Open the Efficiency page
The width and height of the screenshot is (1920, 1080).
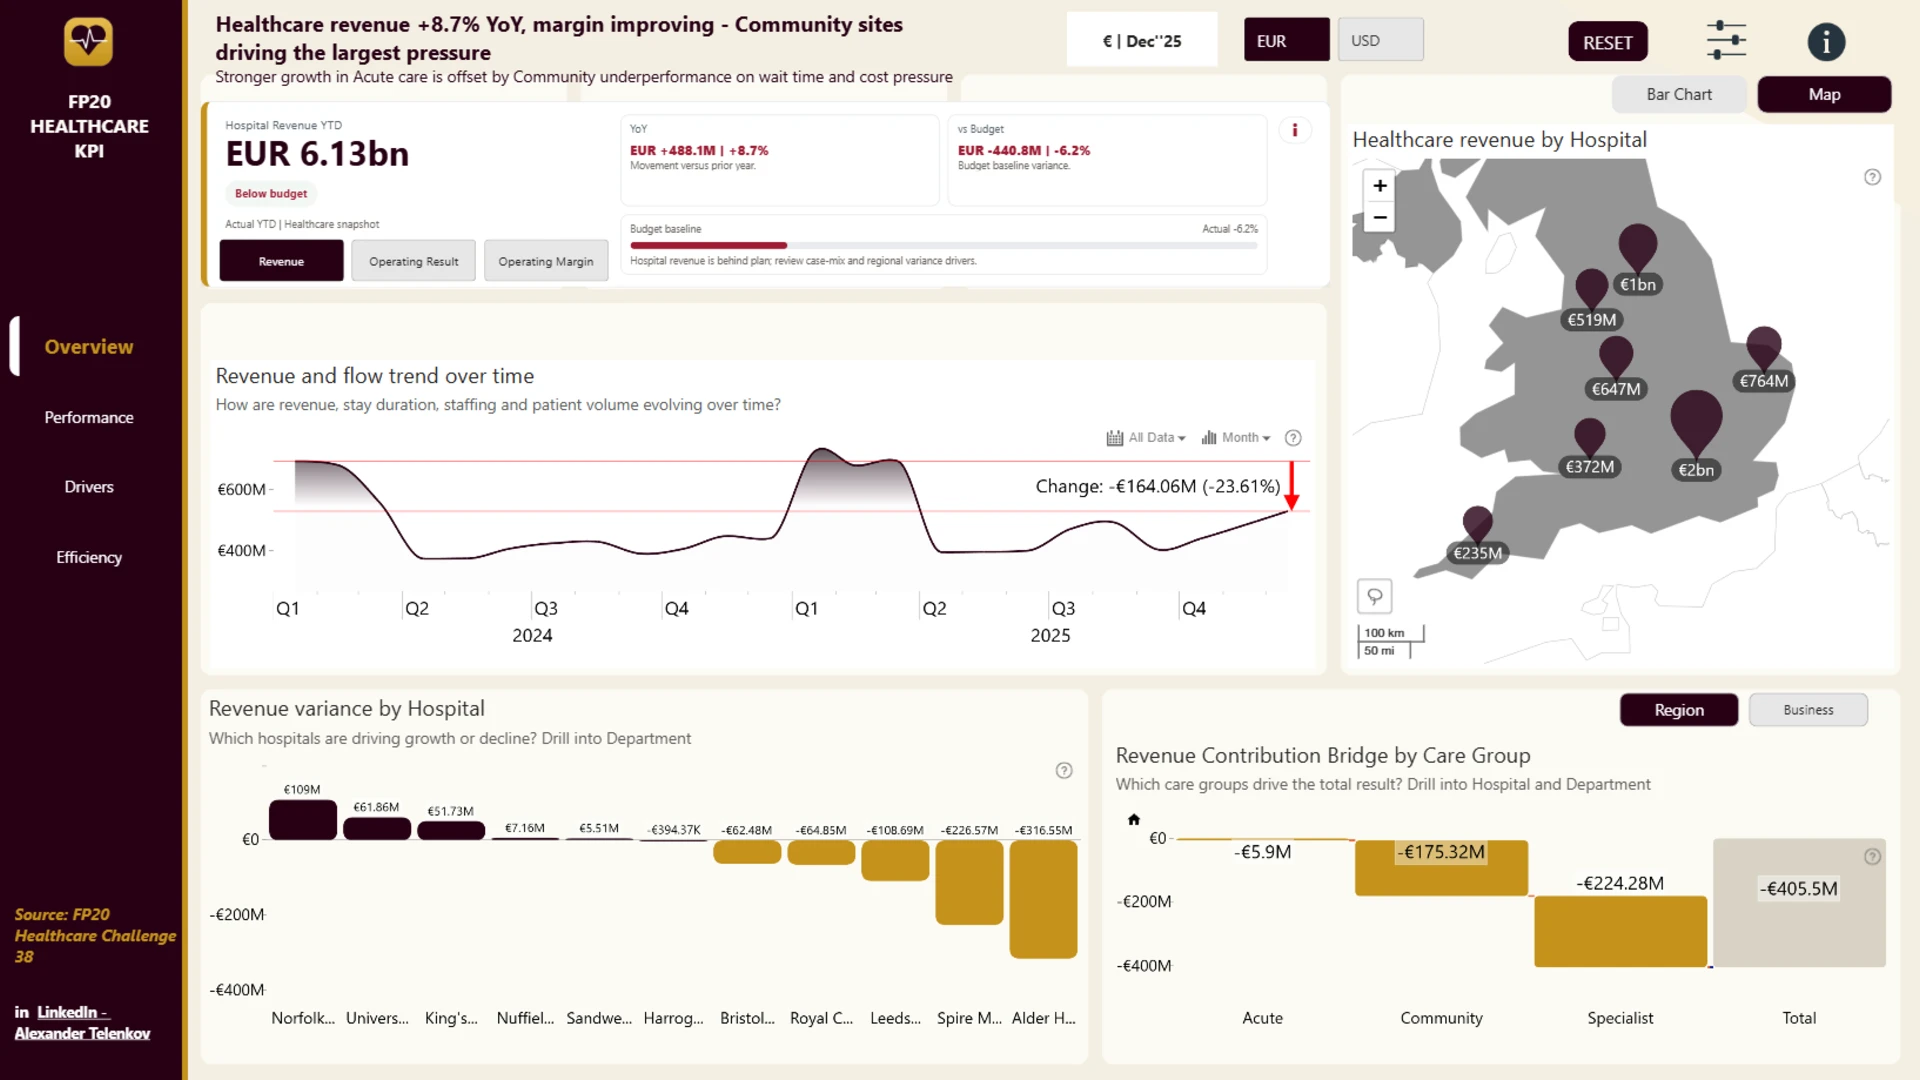tap(89, 557)
